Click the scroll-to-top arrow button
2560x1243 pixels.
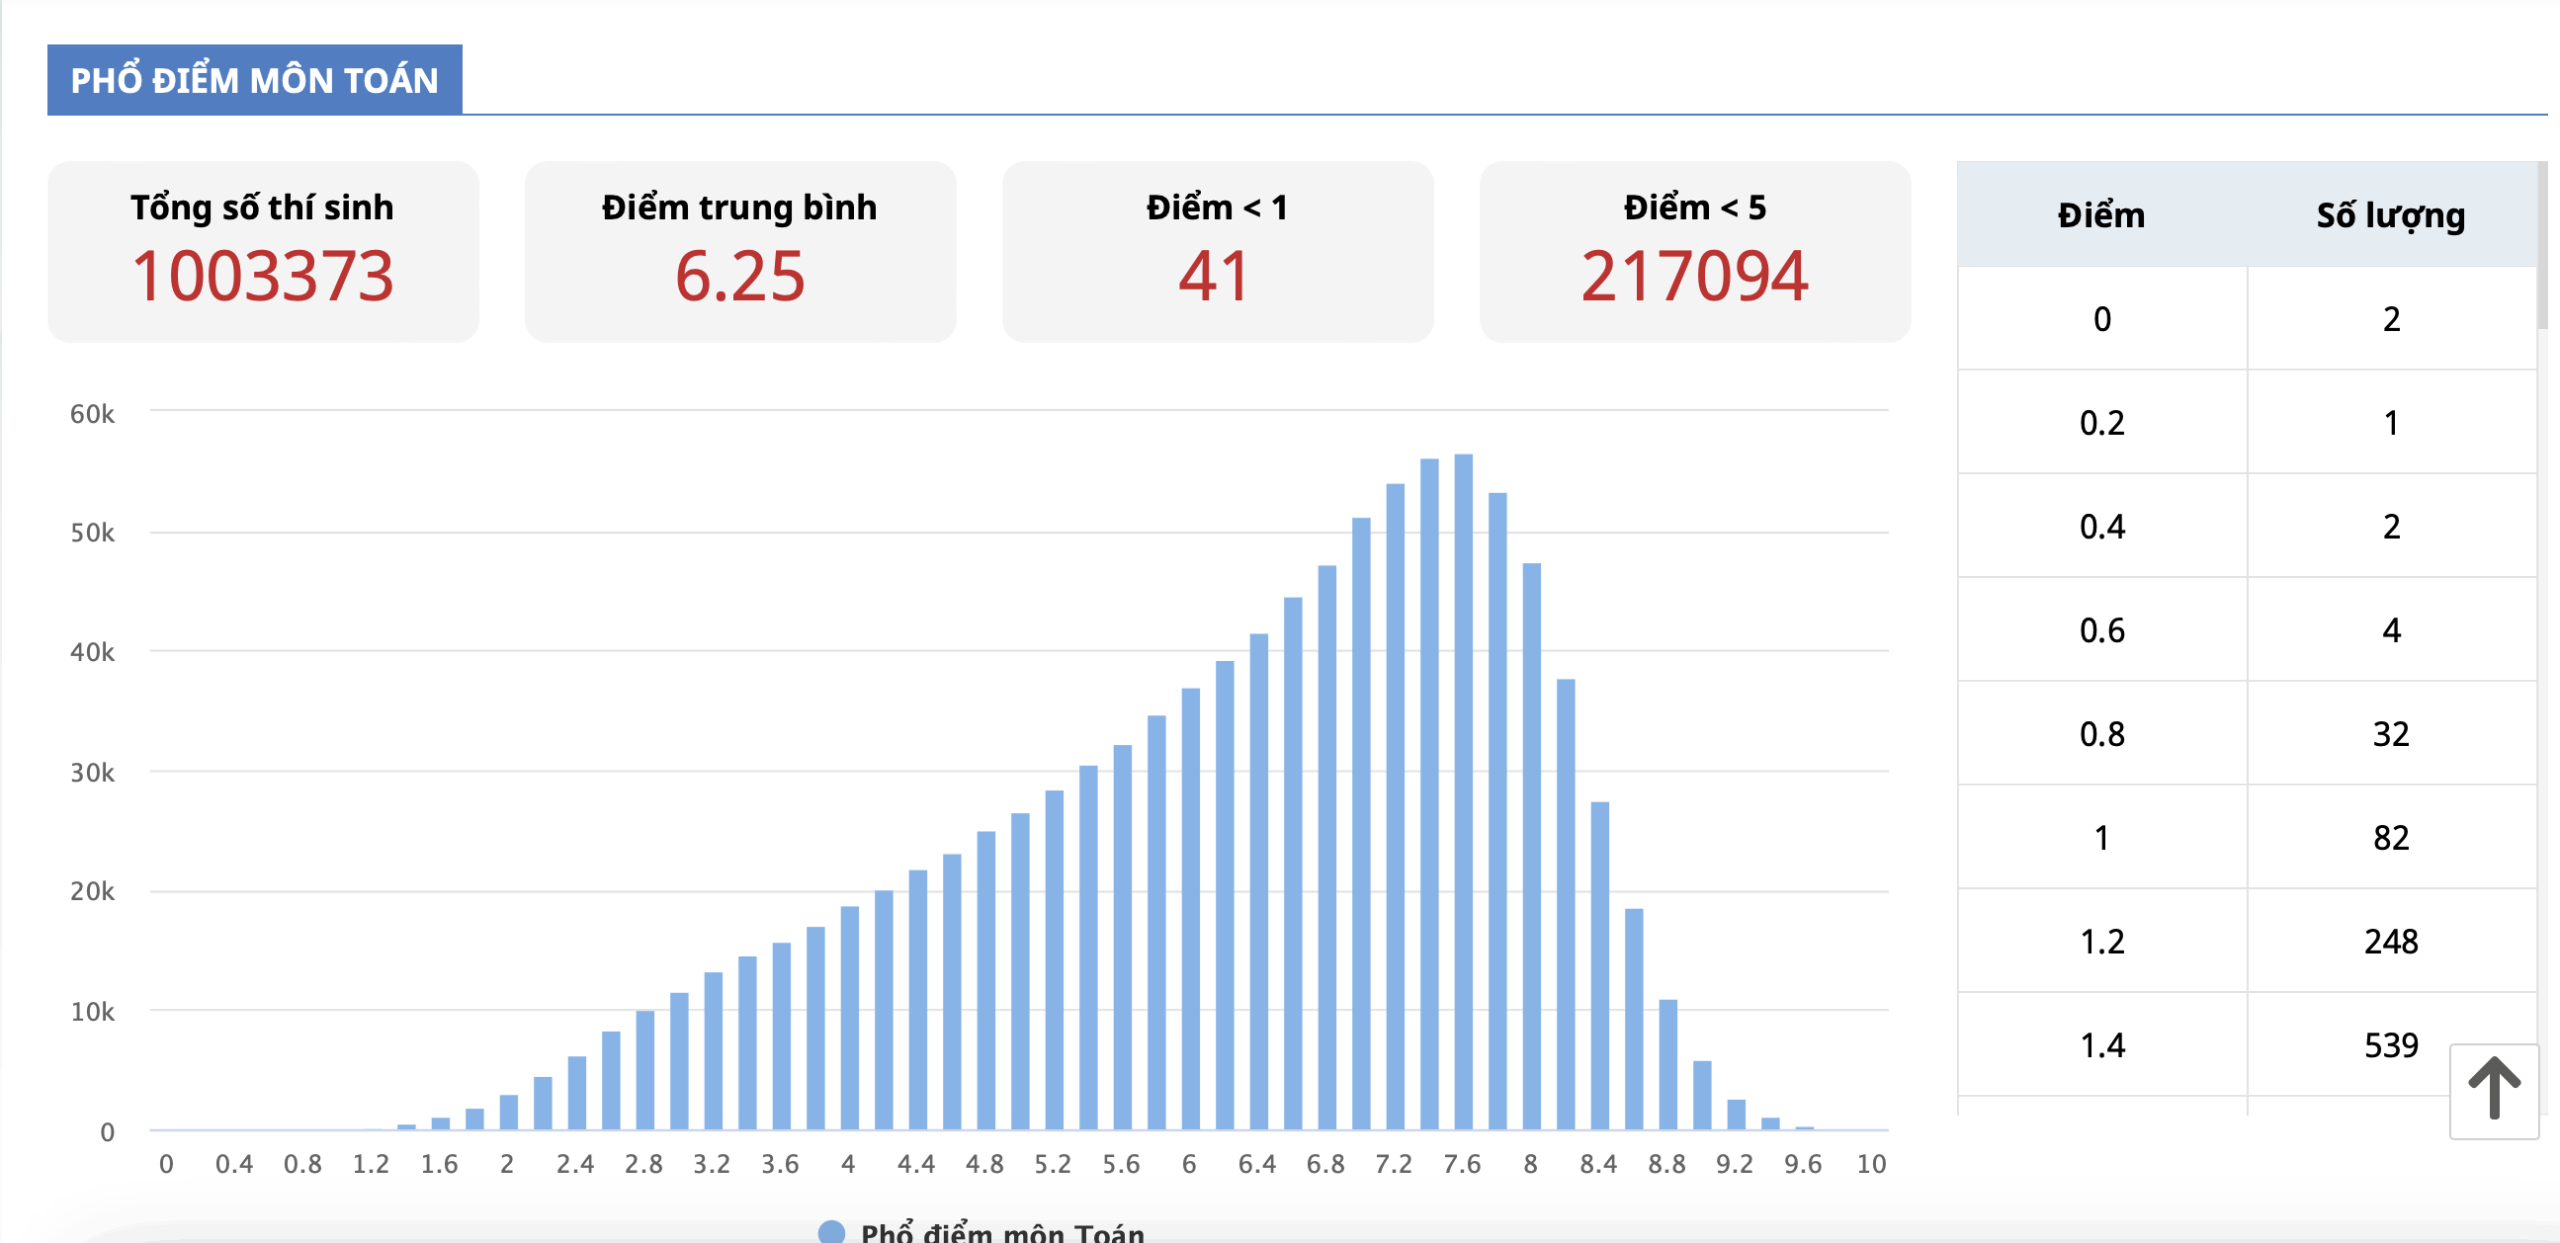tap(2493, 1090)
